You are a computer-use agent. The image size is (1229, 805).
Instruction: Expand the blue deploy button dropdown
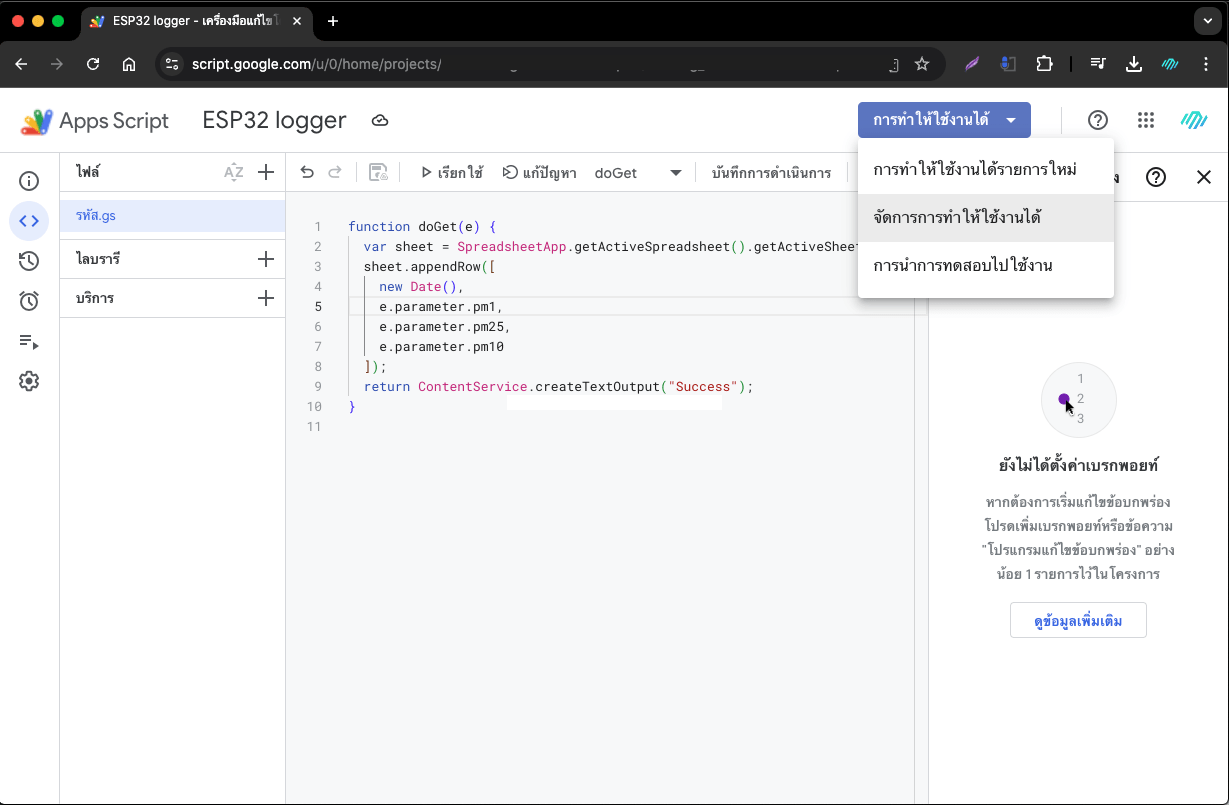(x=1012, y=120)
